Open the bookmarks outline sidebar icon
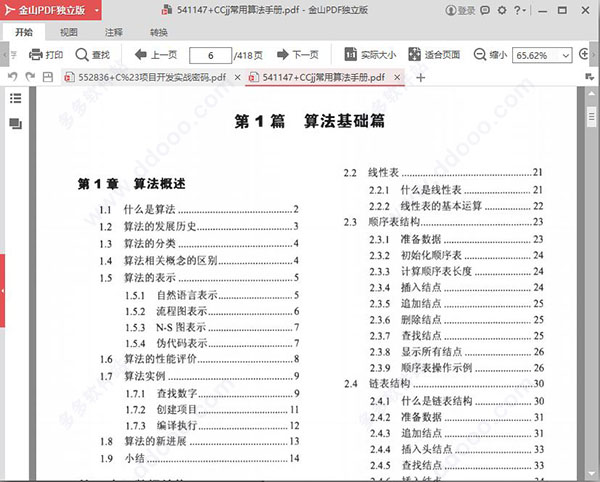The width and height of the screenshot is (600, 482). tap(16, 99)
